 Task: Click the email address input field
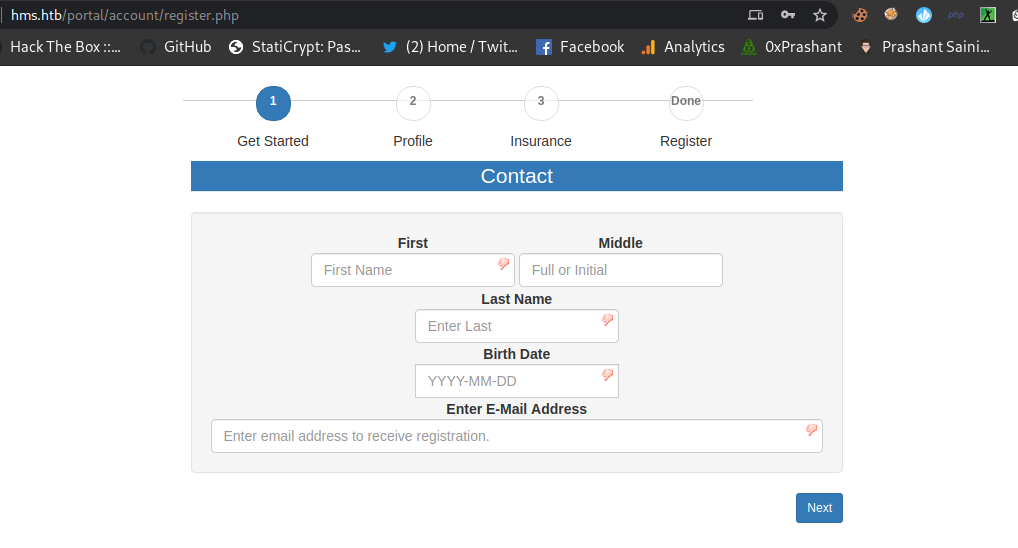pos(508,436)
